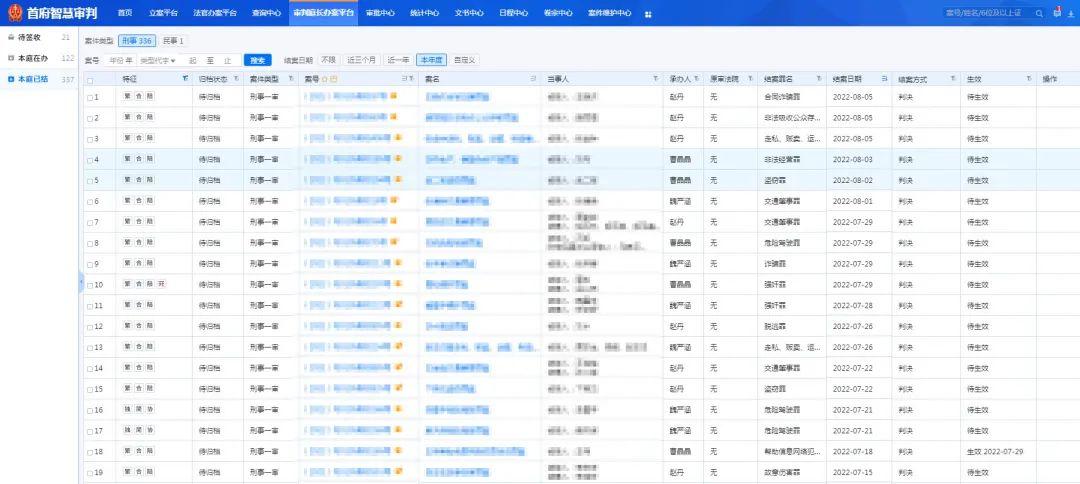Select 不限 closing date filter
The image size is (1080, 484).
tap(328, 61)
